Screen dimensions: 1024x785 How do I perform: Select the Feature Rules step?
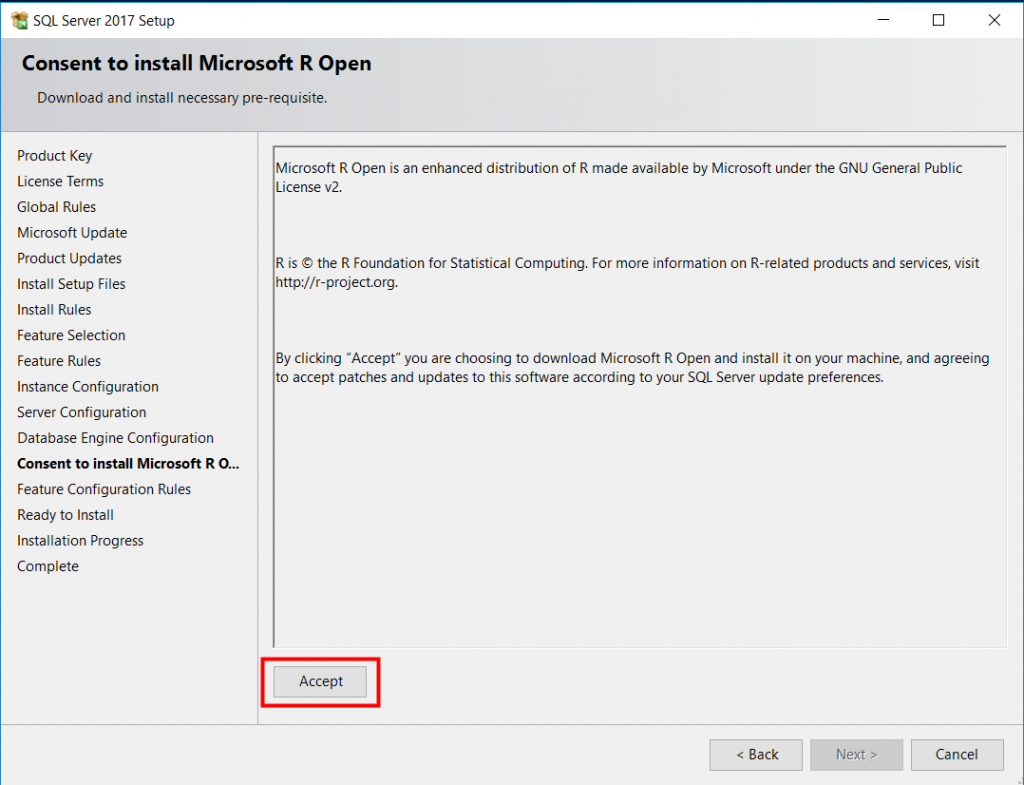click(x=59, y=360)
